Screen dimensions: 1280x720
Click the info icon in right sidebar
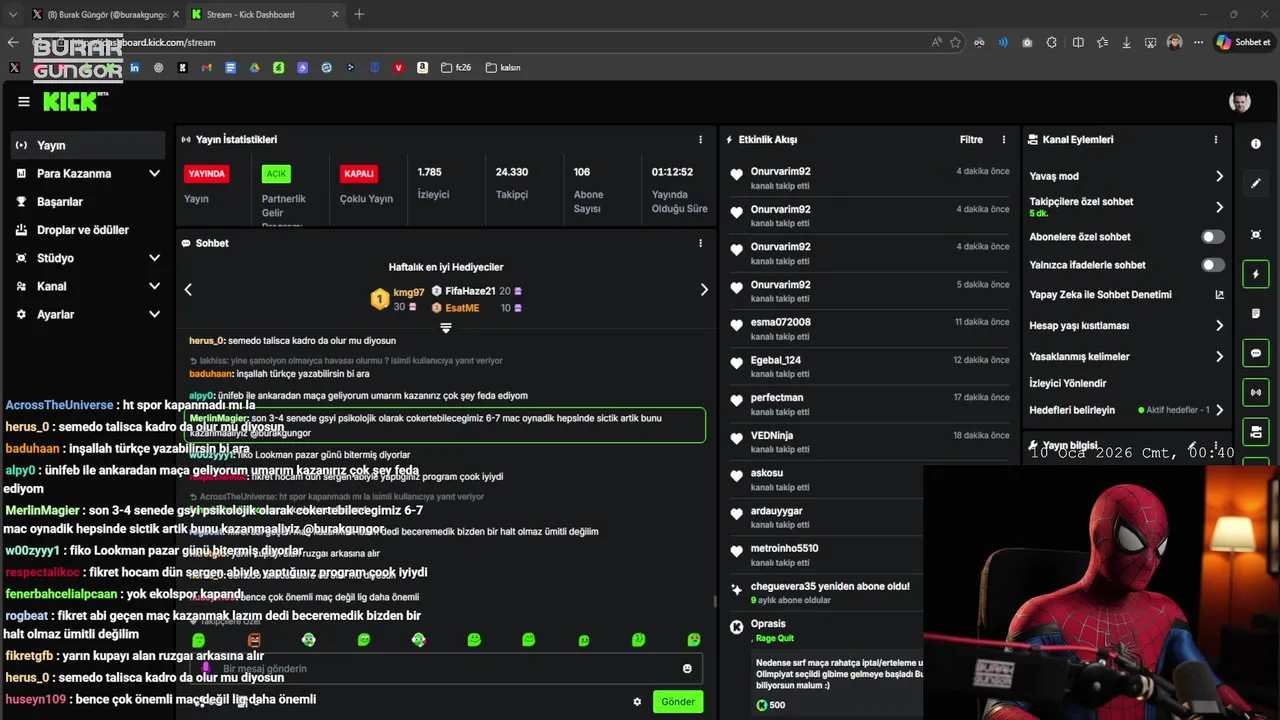point(1256,144)
